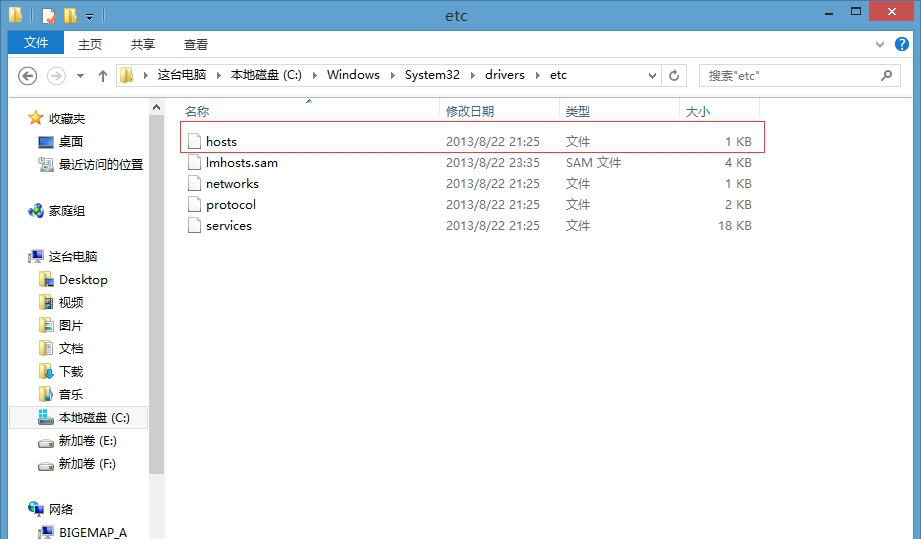Click the hosts file icon
The height and width of the screenshot is (560, 921).
click(x=194, y=141)
